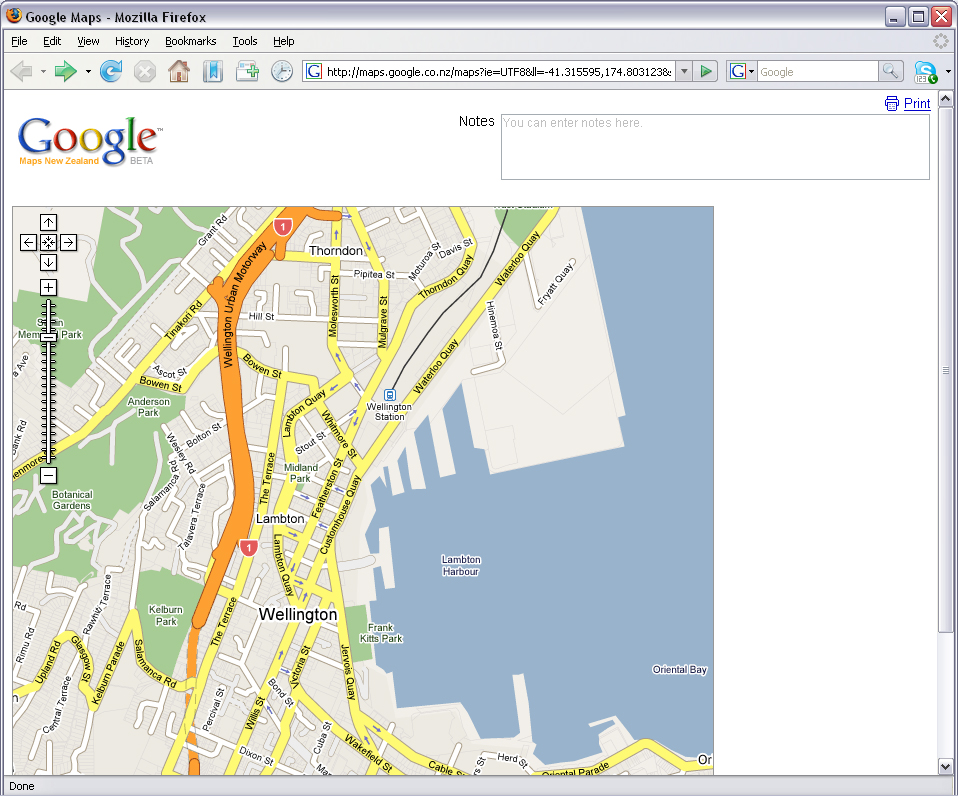Click the Home toolbar icon

point(176,71)
